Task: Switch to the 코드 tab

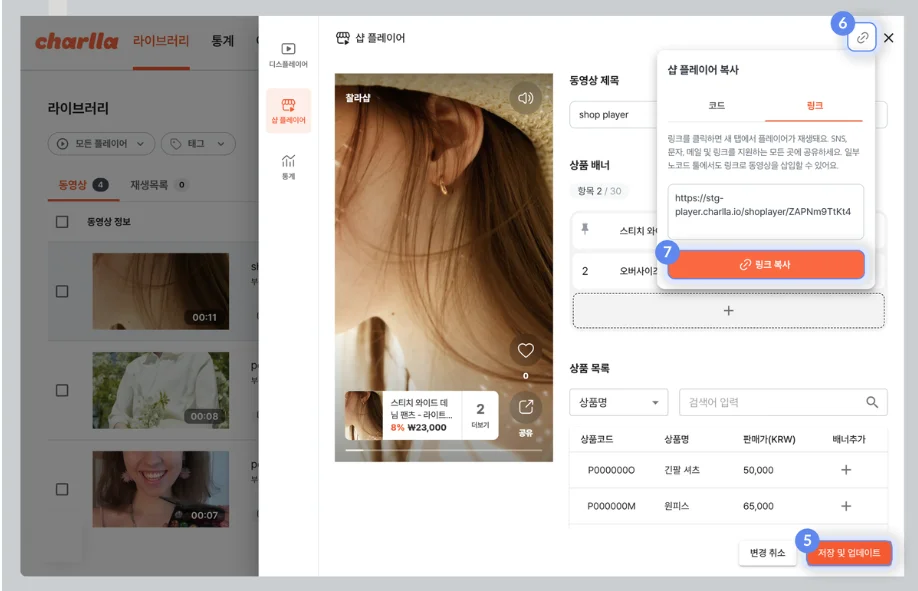Action: pyautogui.click(x=716, y=105)
